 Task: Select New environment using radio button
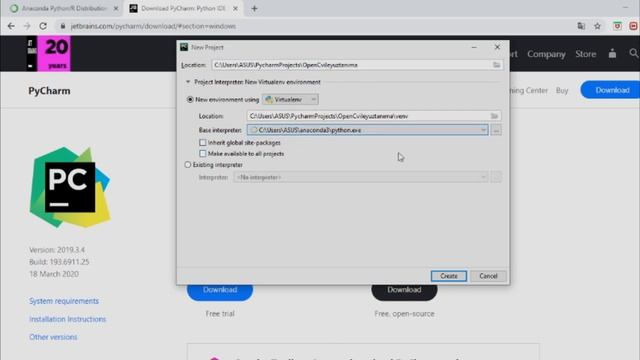190,99
